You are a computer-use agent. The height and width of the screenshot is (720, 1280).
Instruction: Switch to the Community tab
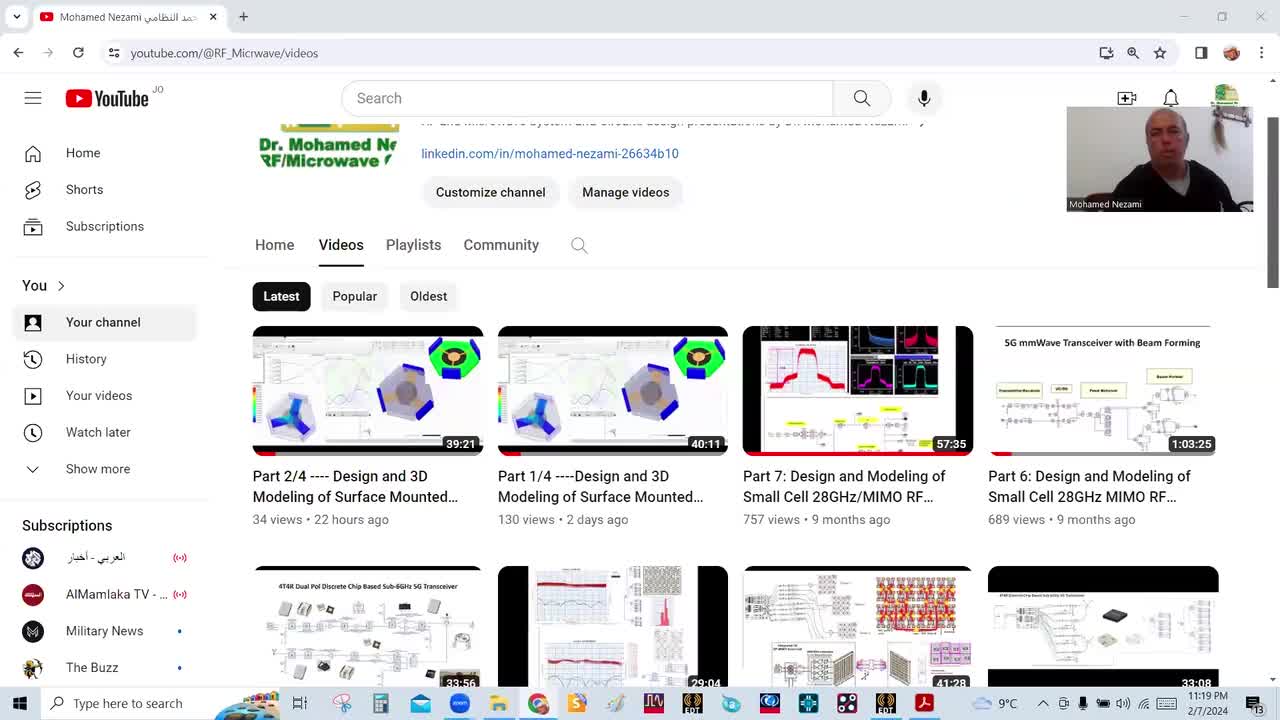[501, 245]
